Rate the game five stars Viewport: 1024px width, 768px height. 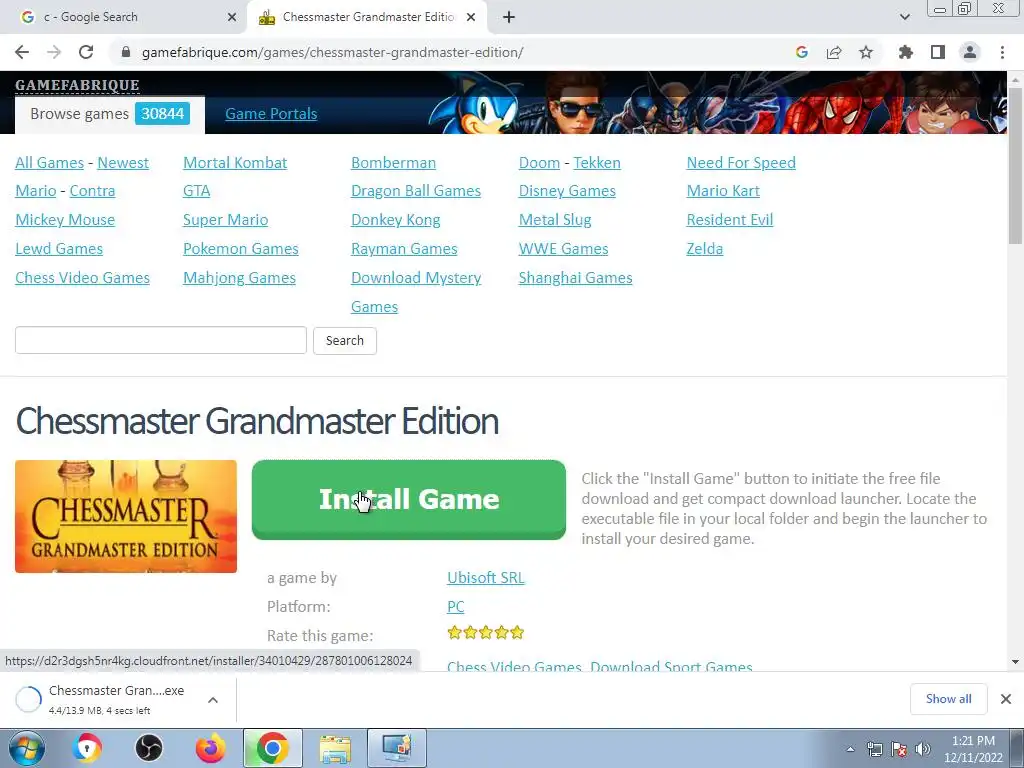point(517,632)
